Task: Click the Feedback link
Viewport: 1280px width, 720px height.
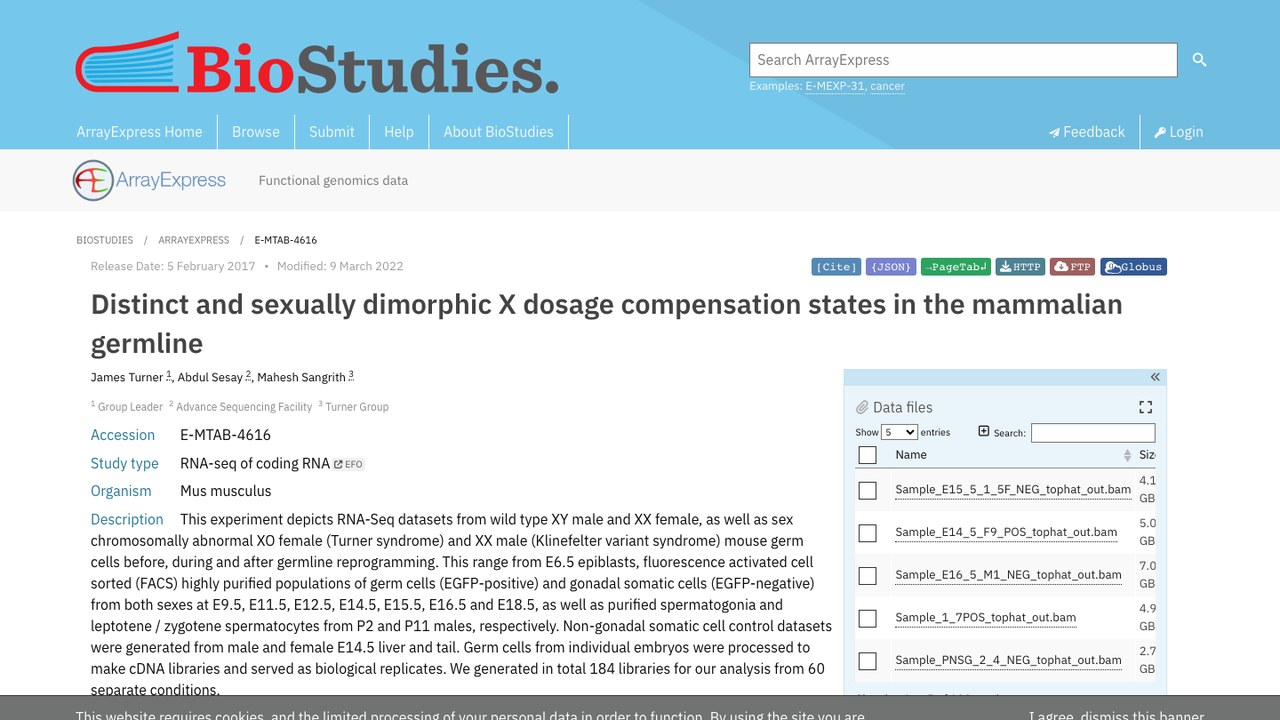Action: click(1087, 132)
